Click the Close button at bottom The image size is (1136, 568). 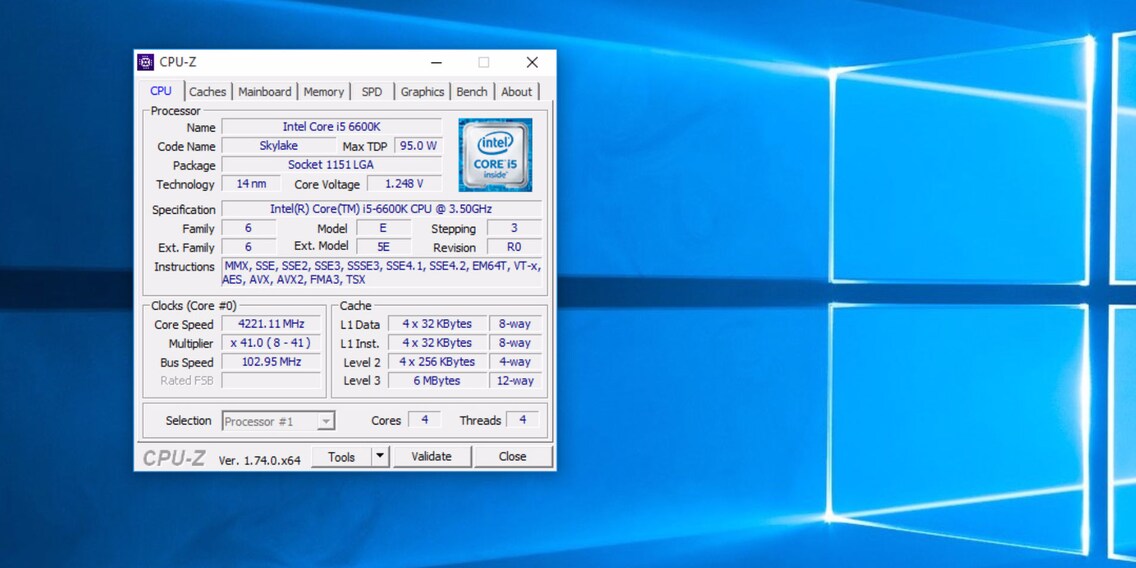tap(512, 456)
